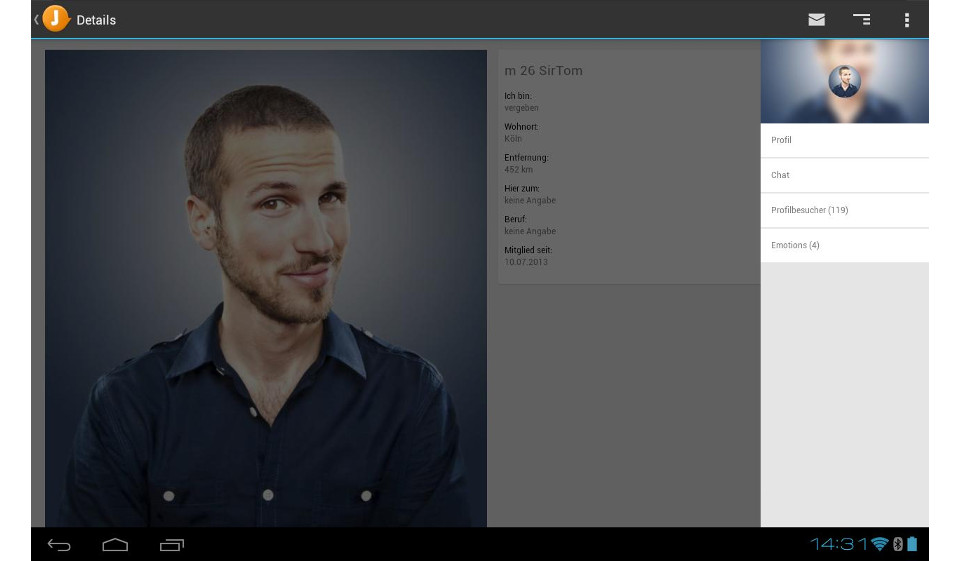This screenshot has height=561, width=960.
Task: Select Emotions (4) in the drawer
Action: [844, 245]
